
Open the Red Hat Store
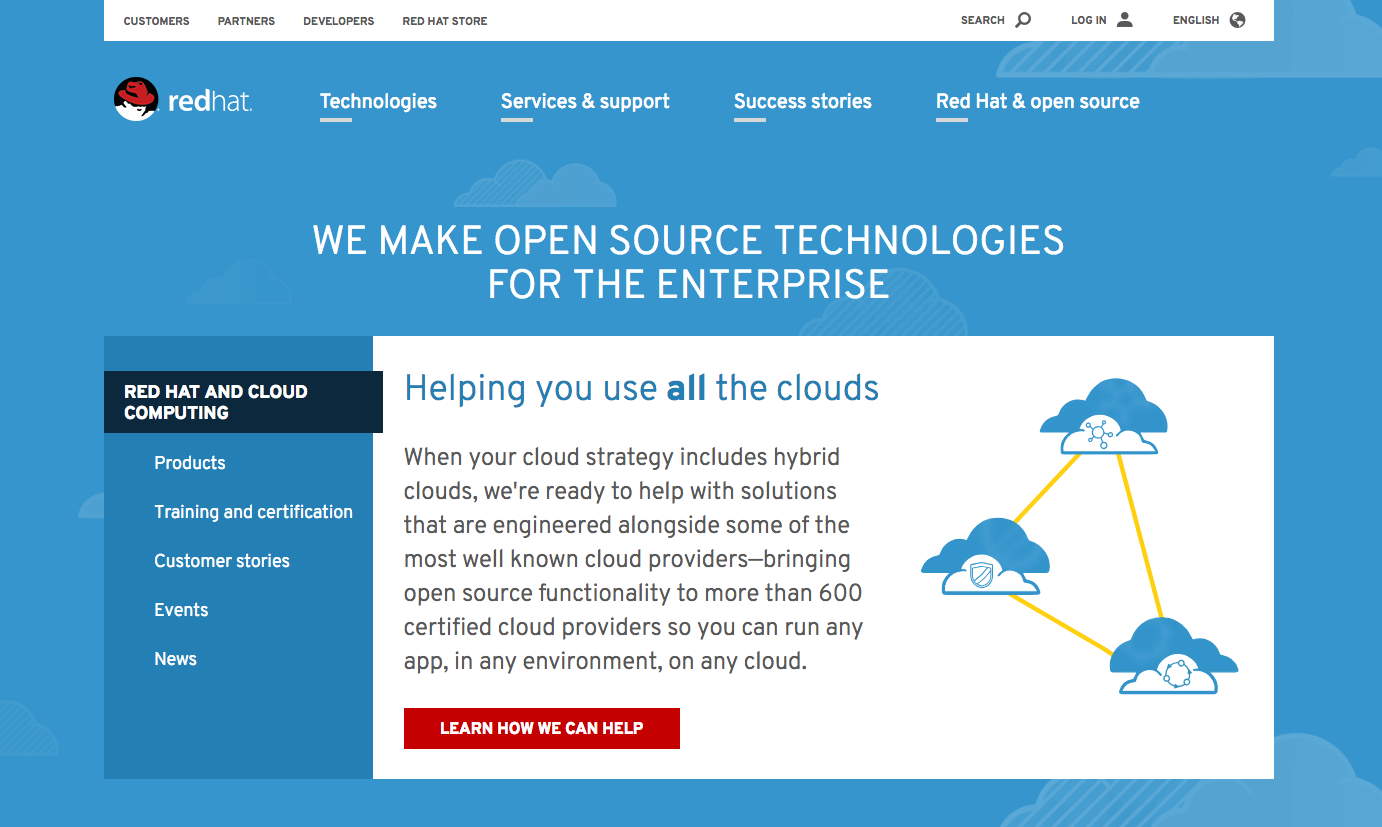[445, 21]
